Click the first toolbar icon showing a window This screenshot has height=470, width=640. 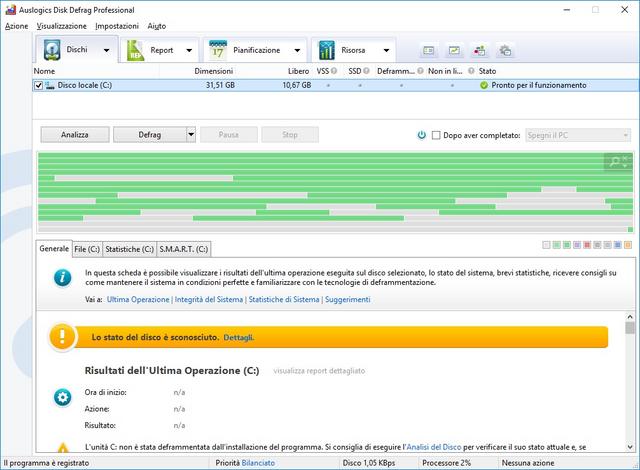click(429, 51)
